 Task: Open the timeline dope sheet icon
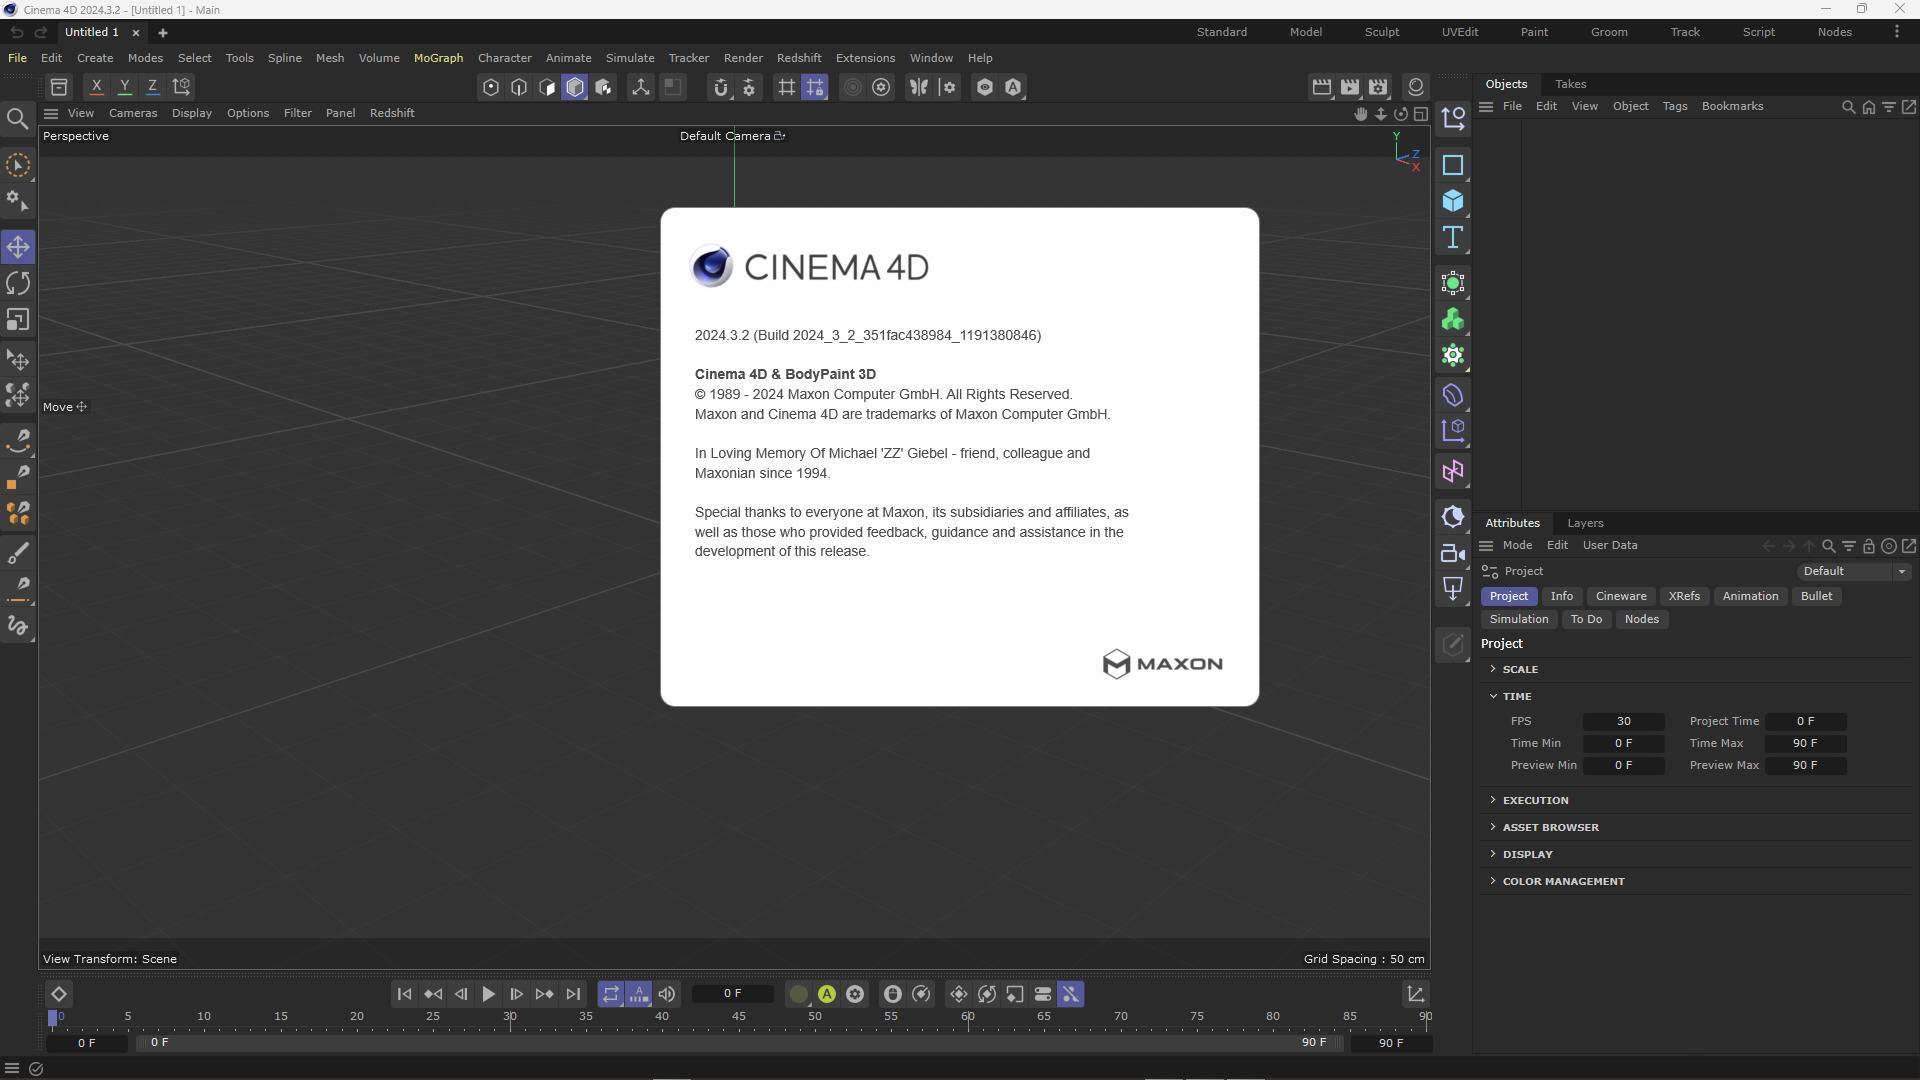(1416, 994)
